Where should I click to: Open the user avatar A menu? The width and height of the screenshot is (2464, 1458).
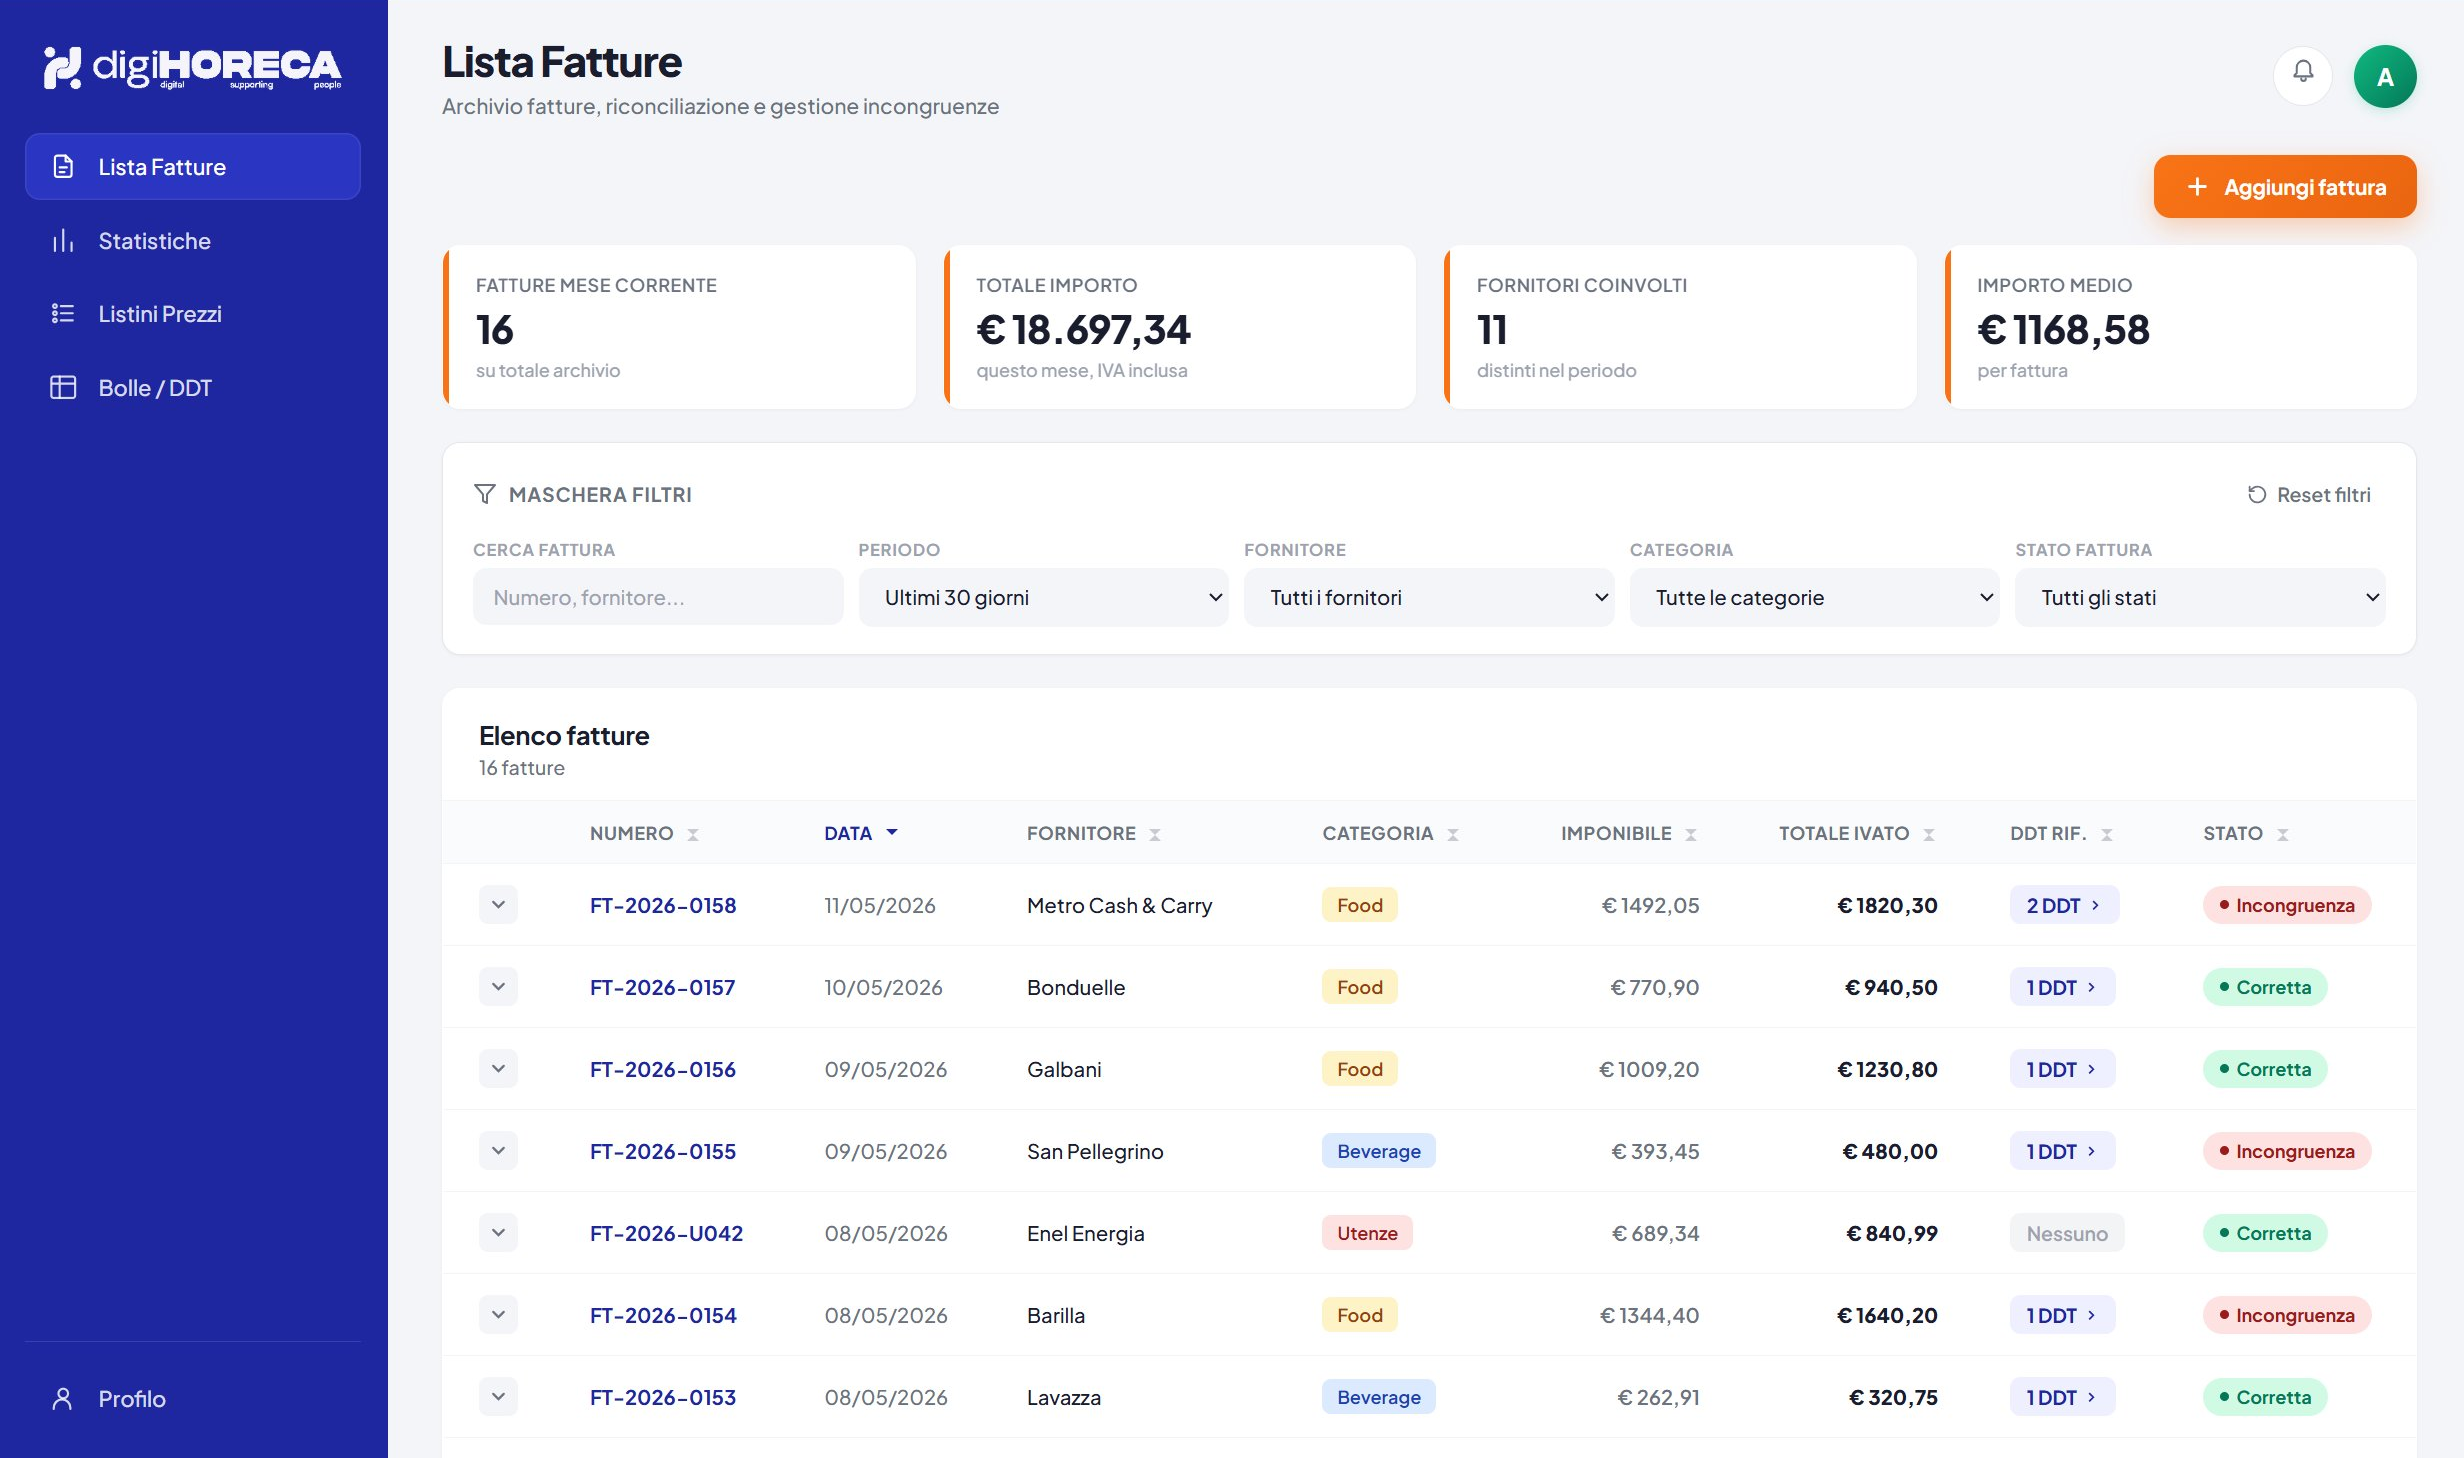[2384, 76]
